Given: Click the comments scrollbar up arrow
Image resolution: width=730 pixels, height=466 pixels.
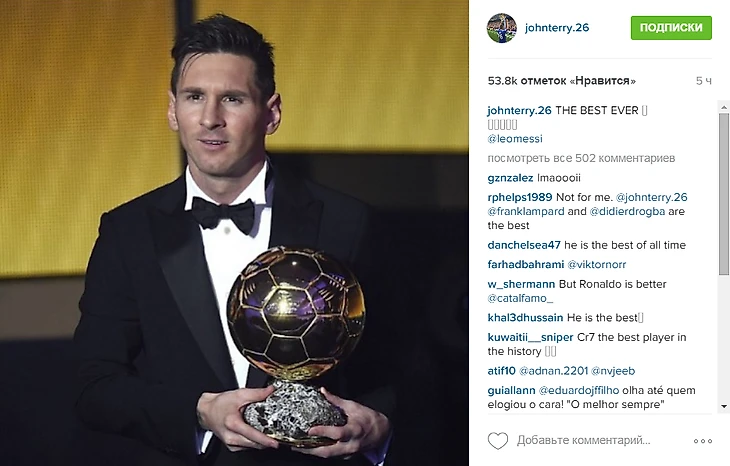Looking at the screenshot, I should click(x=724, y=107).
